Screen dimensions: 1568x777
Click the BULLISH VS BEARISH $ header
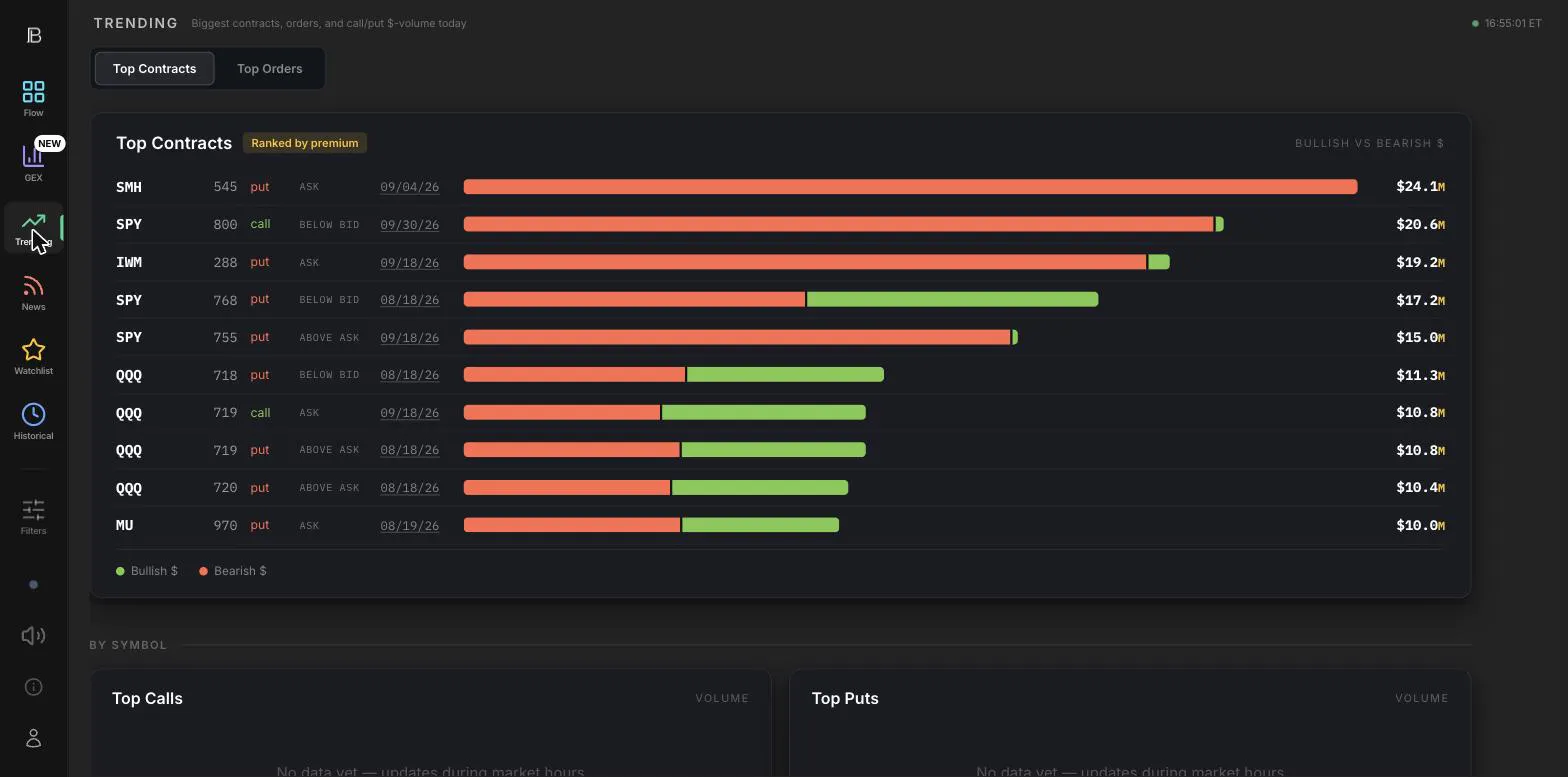point(1369,143)
